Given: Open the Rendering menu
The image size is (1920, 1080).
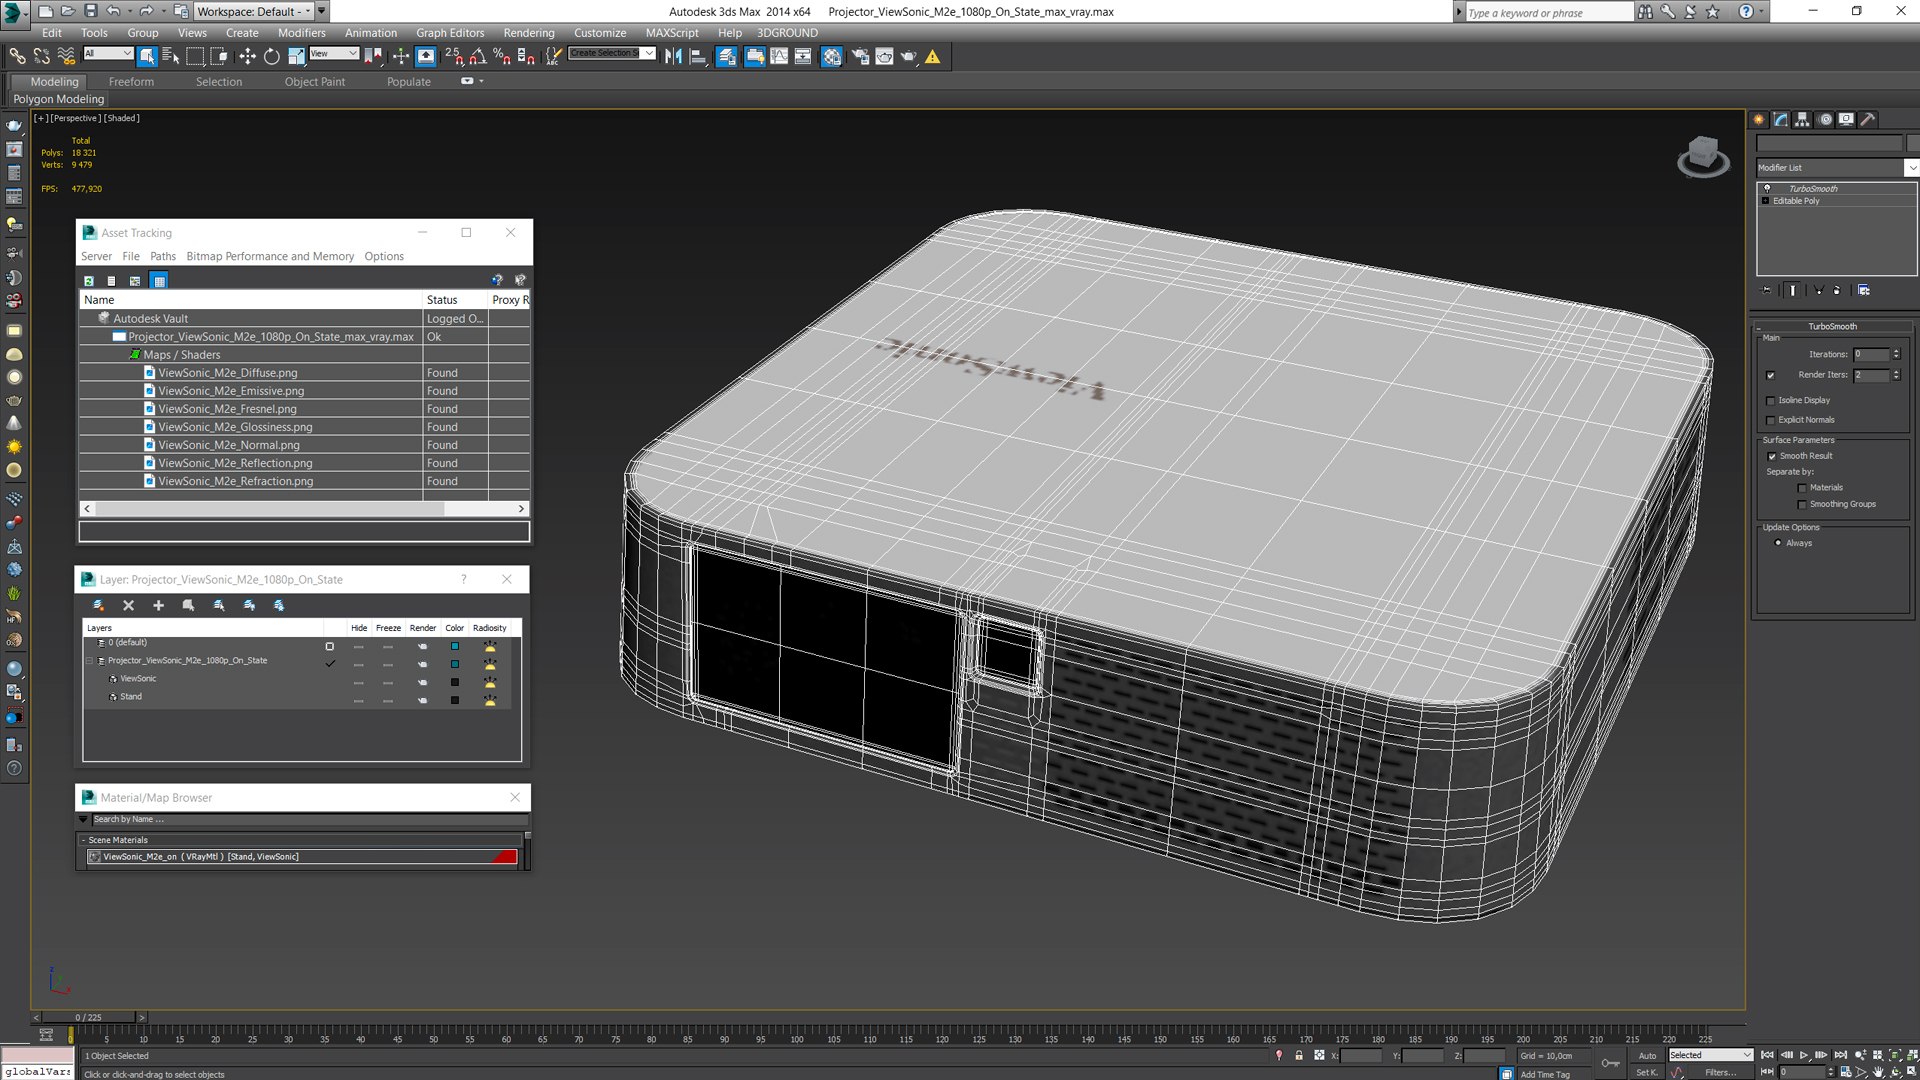Looking at the screenshot, I should (x=528, y=33).
